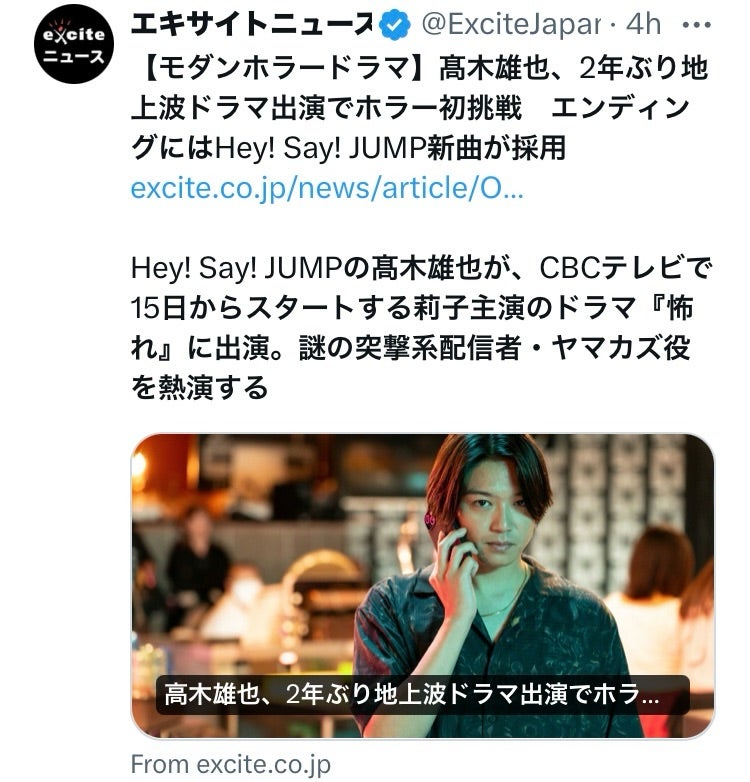The height and width of the screenshot is (782, 750).
Task: Open the 4h timestamp of the post
Action: tap(643, 24)
